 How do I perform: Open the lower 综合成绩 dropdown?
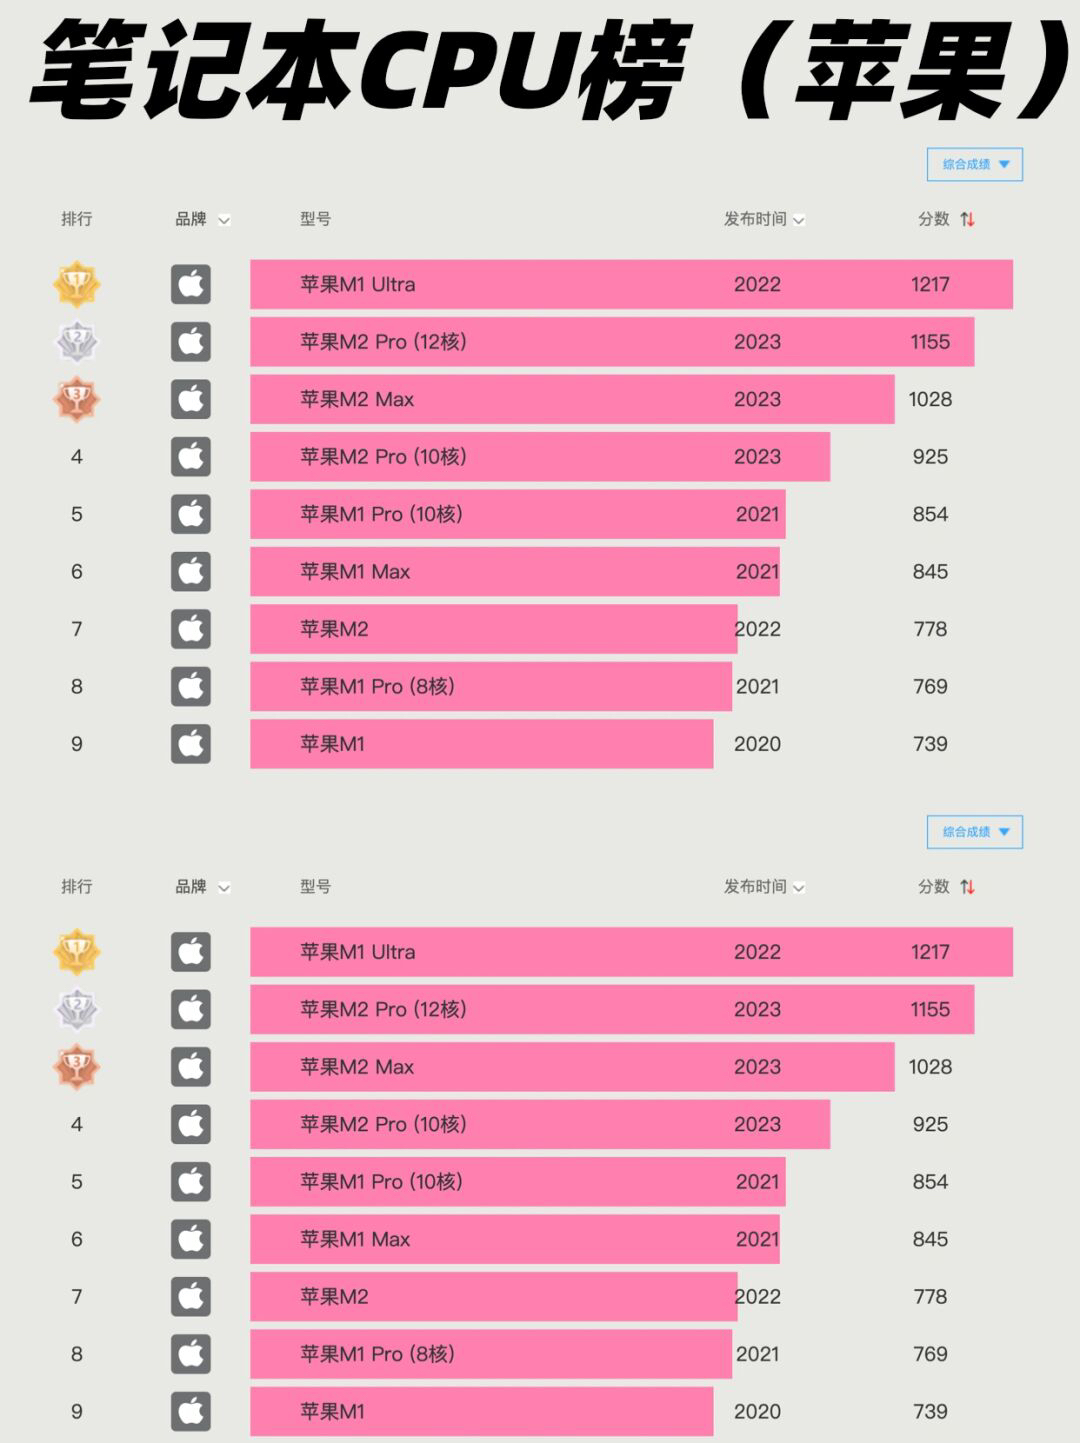click(x=975, y=832)
